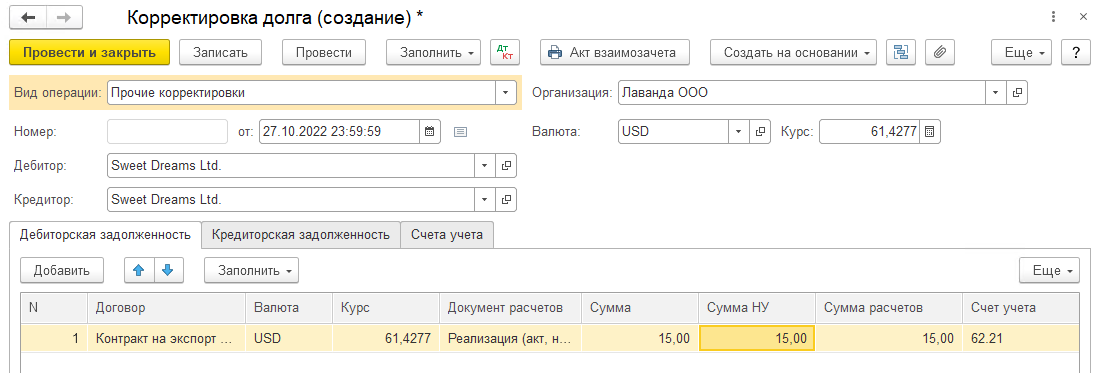Open the top toolbar Еще menu
1096x373 pixels.
[x=1021, y=52]
